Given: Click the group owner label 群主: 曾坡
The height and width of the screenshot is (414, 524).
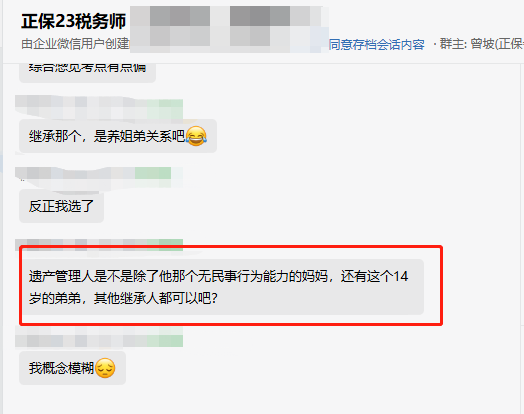Looking at the screenshot, I should tap(481, 44).
